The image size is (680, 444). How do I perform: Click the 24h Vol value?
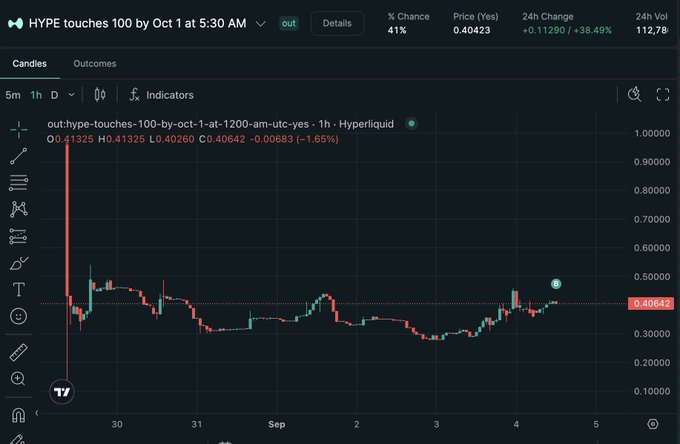[x=652, y=30]
